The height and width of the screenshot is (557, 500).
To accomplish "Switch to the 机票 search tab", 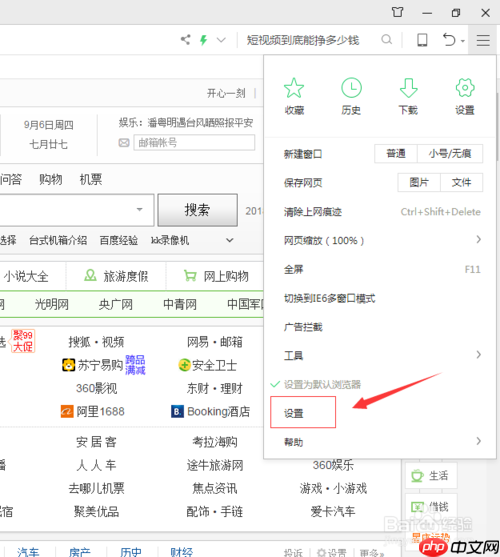I will [x=91, y=179].
